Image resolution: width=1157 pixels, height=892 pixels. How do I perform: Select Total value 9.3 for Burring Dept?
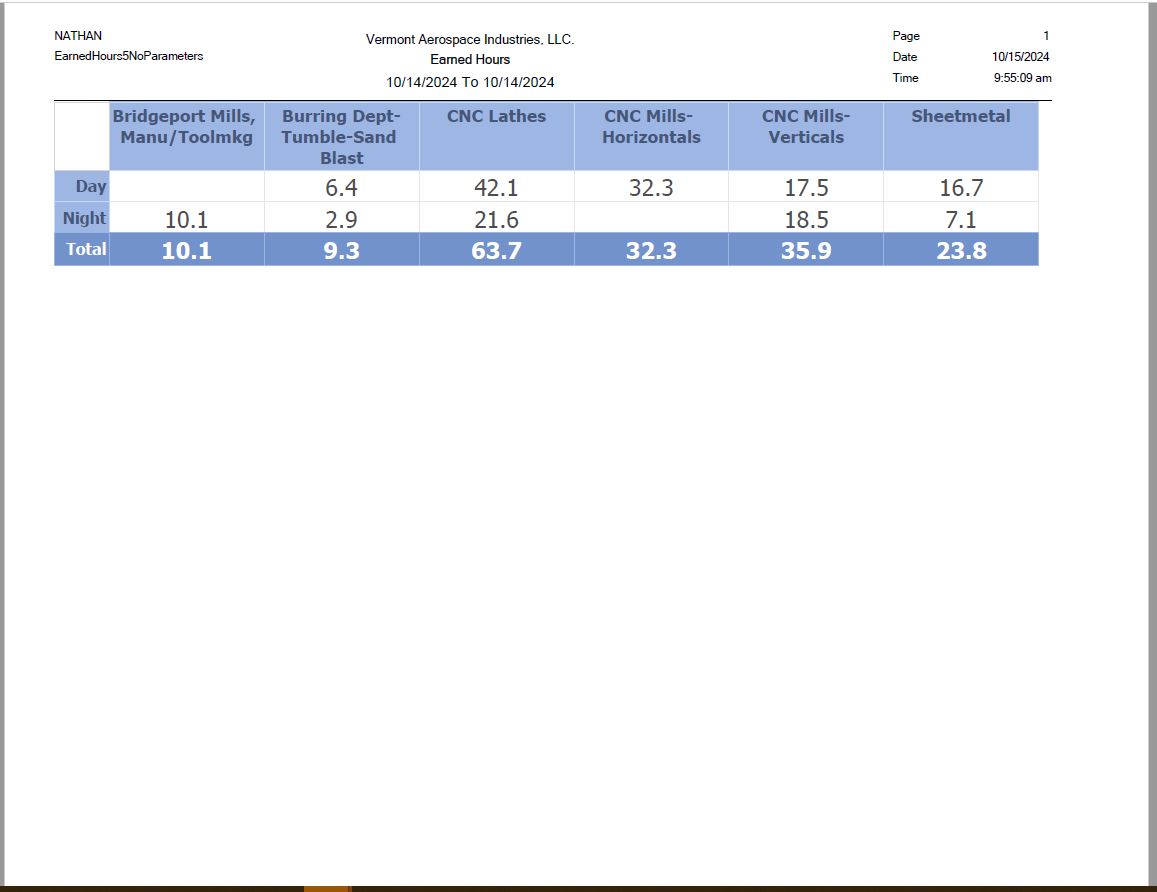coord(342,250)
